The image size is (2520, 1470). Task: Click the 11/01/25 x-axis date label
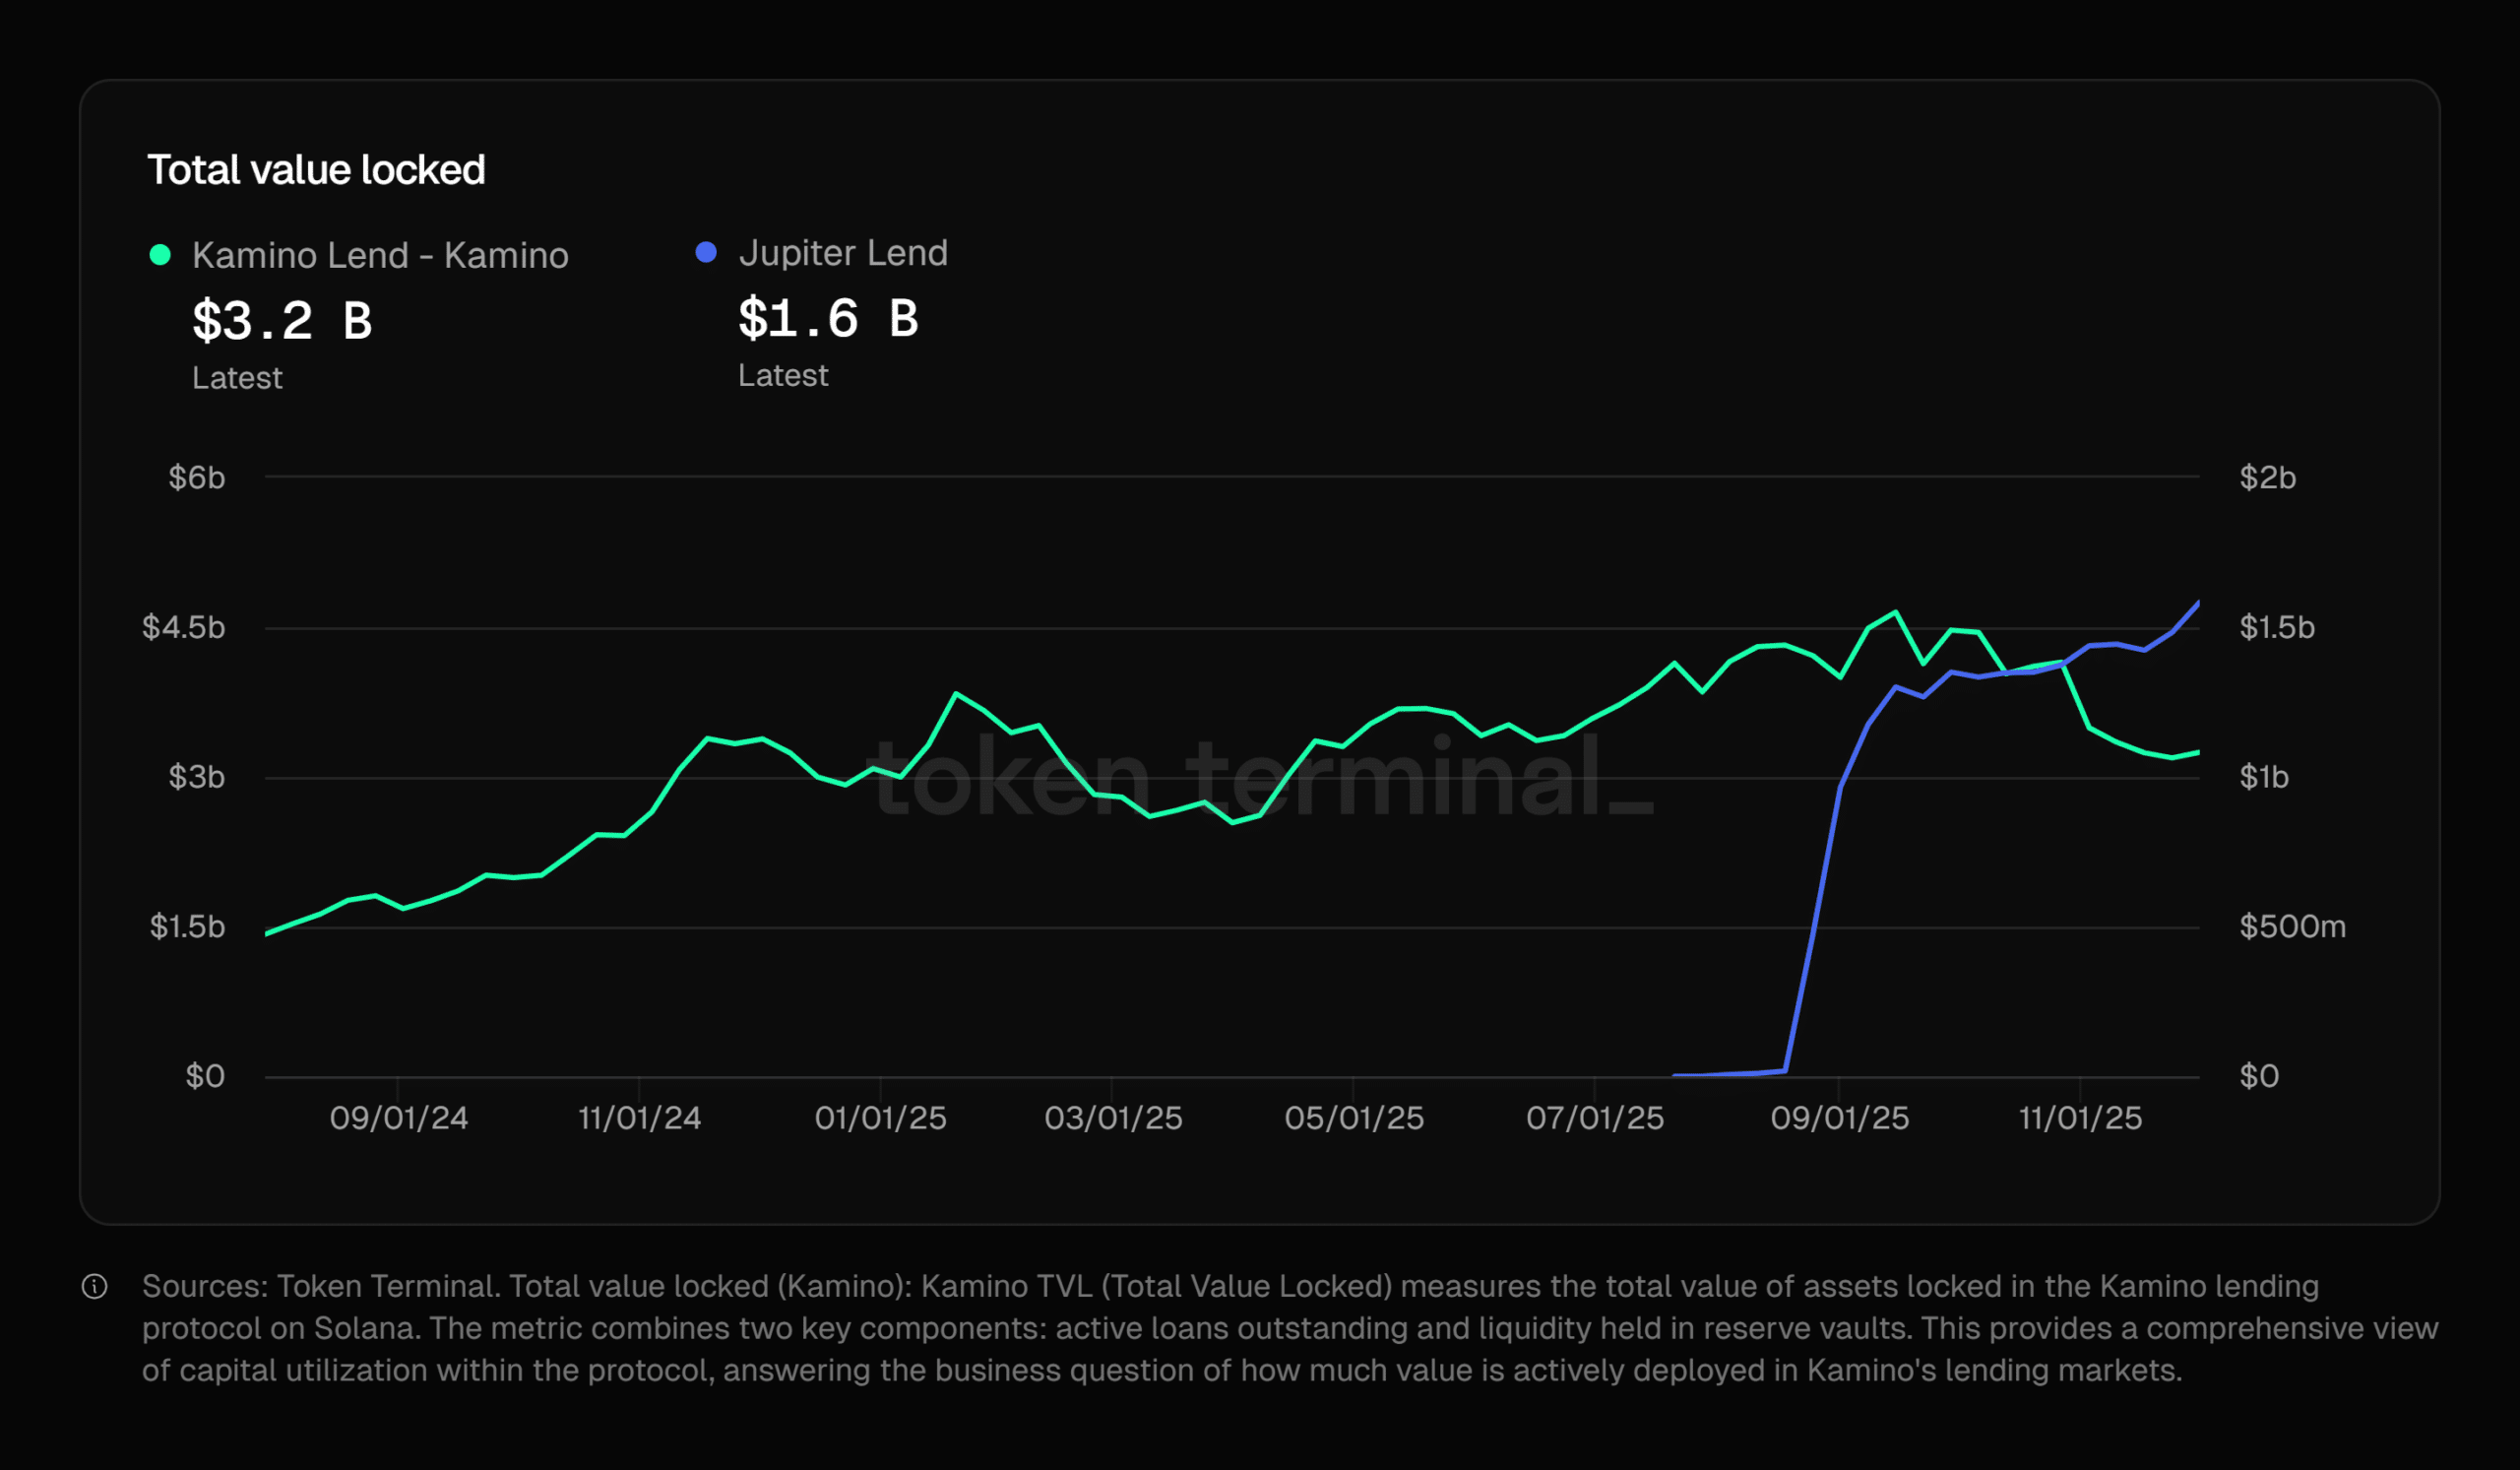pos(2080,1118)
